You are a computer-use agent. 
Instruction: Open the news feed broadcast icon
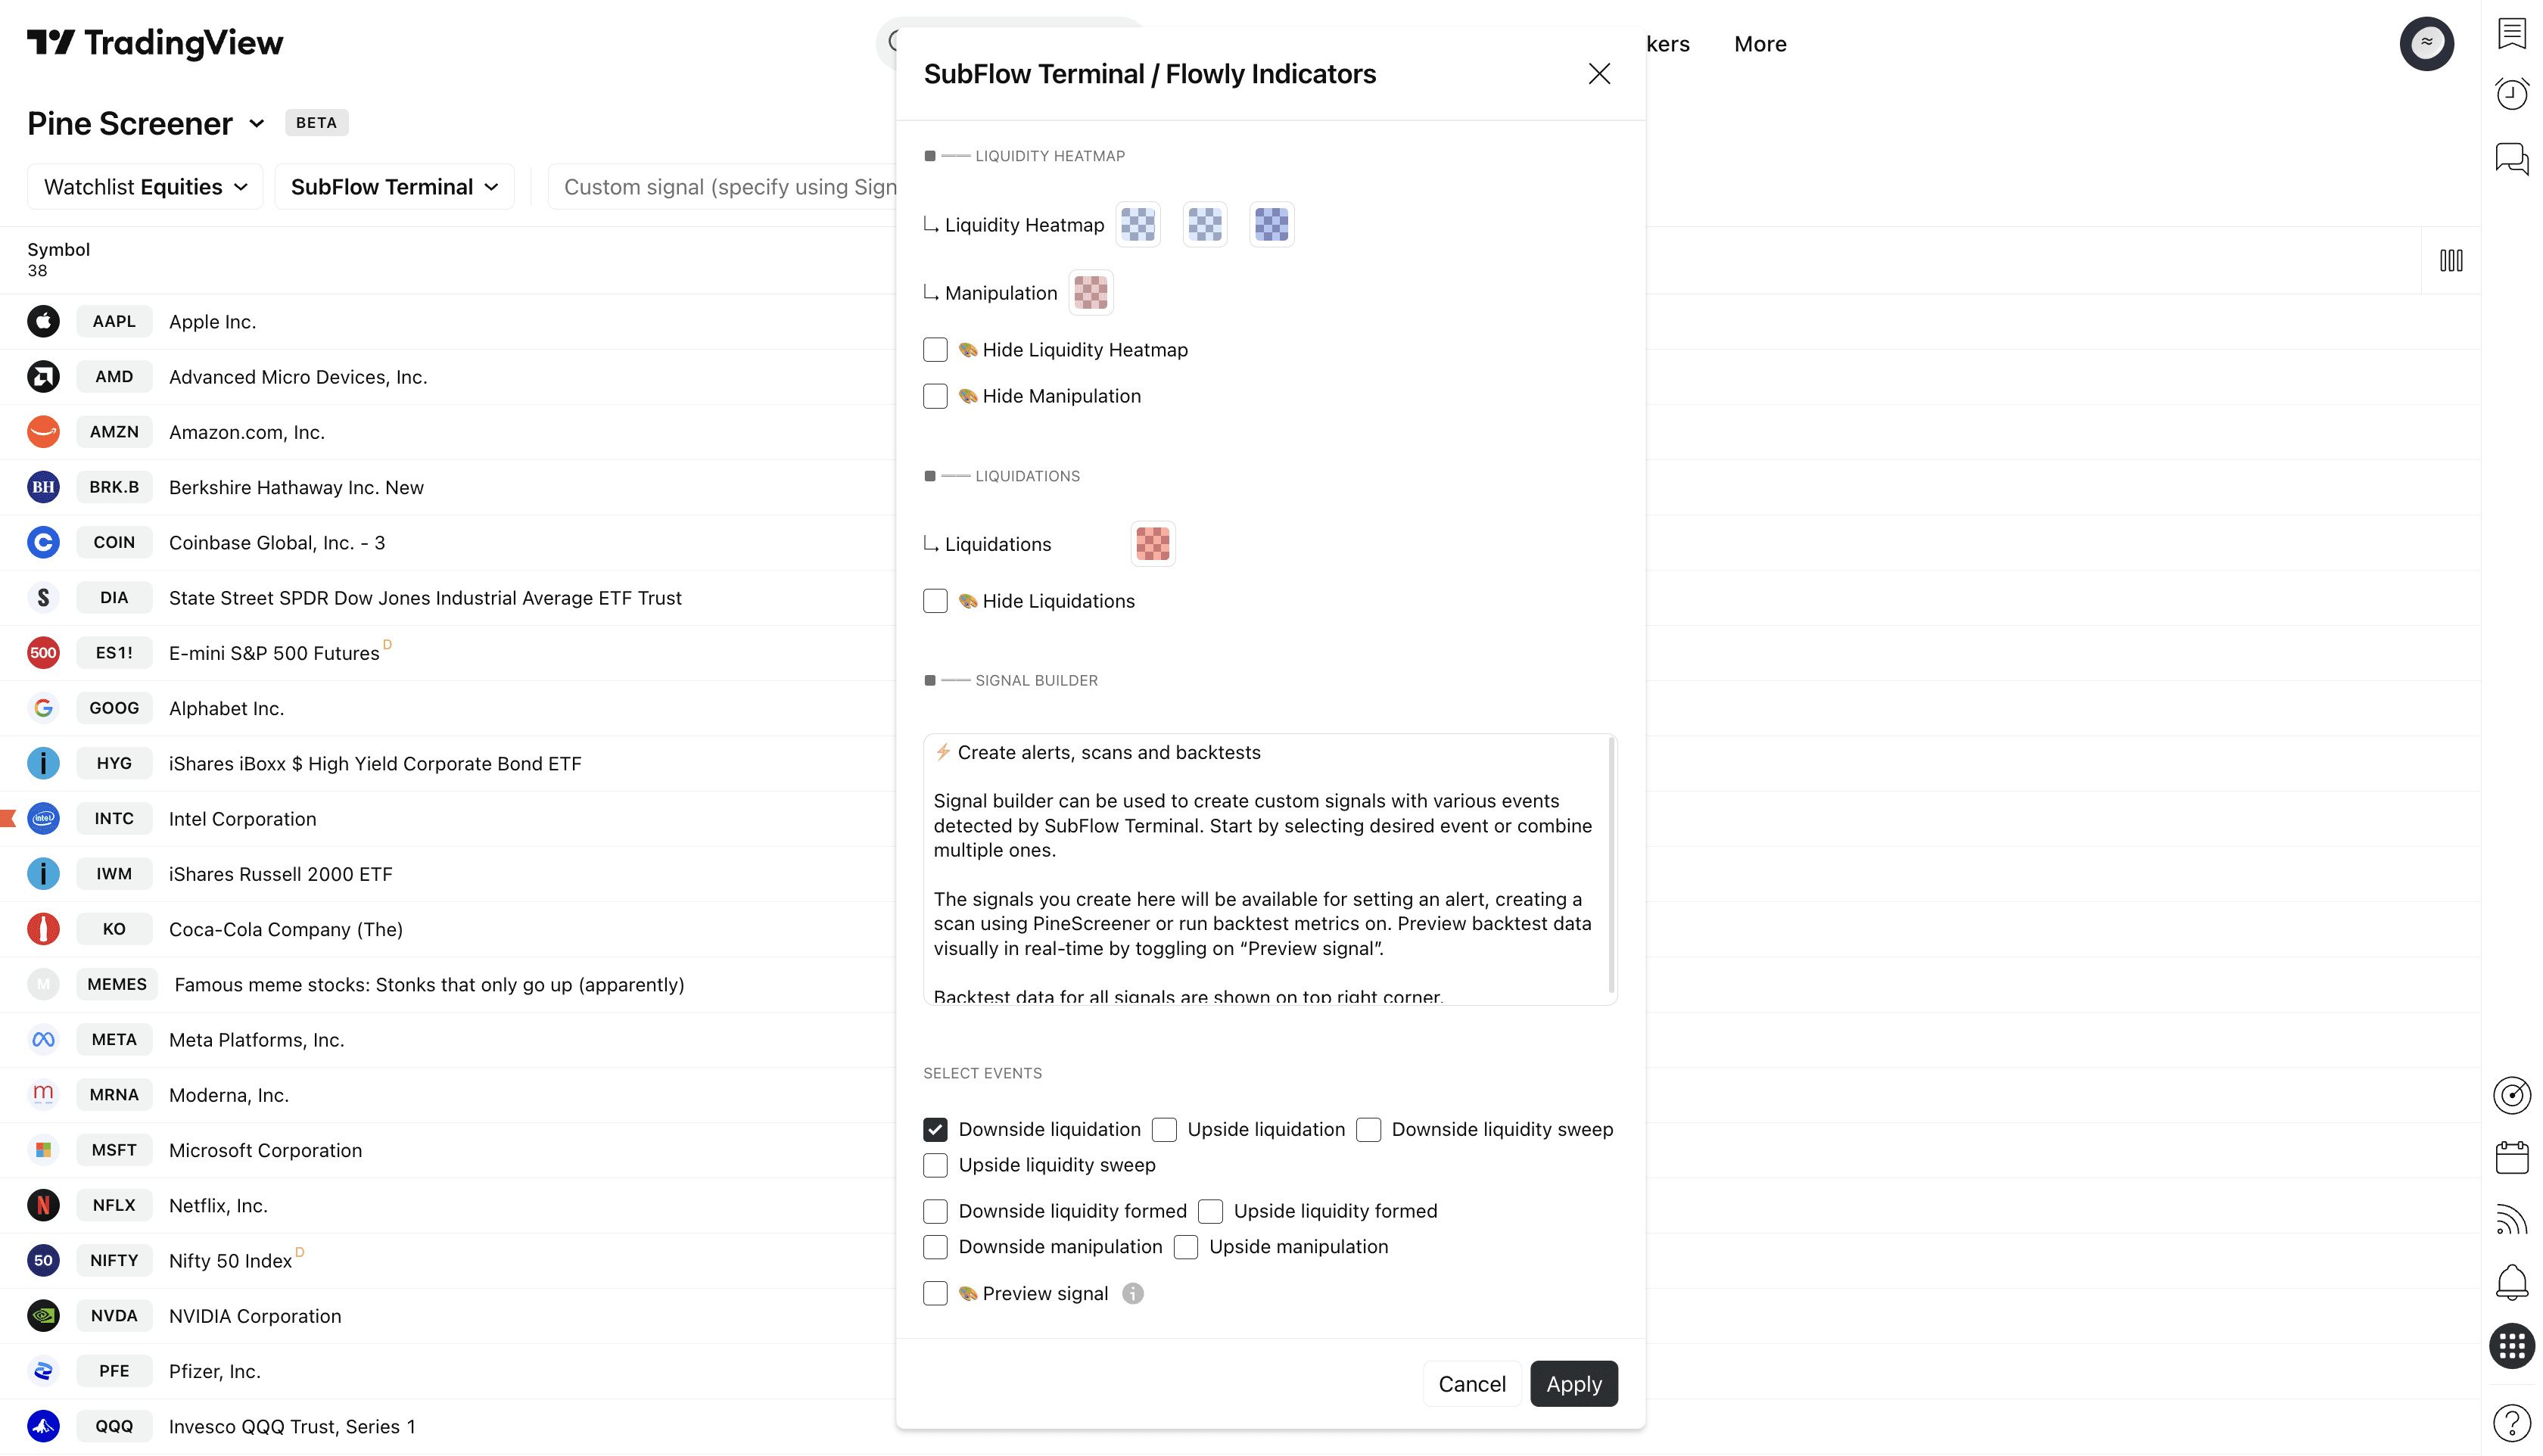click(x=2511, y=1220)
